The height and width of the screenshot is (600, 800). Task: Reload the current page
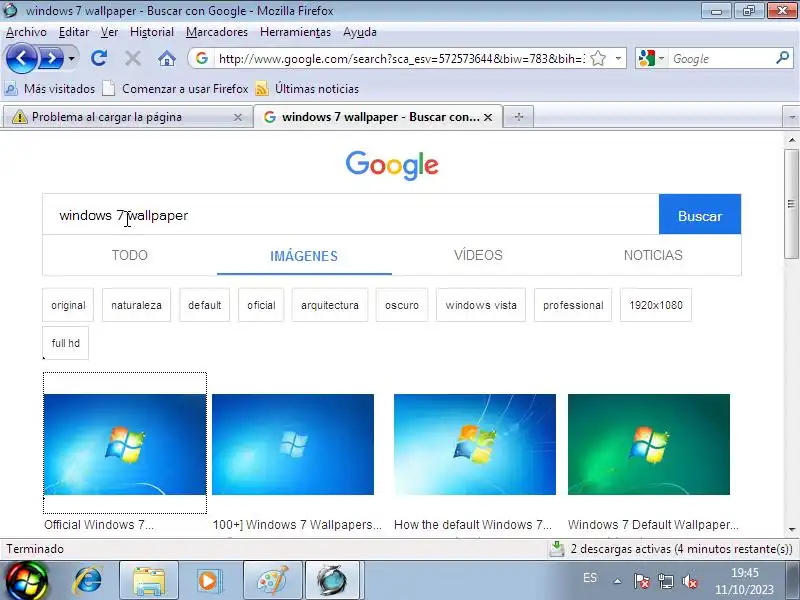coord(99,58)
